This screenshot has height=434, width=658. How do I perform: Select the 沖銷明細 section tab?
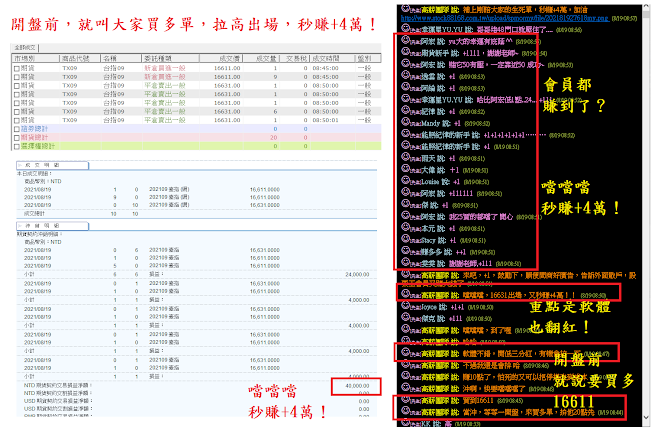coord(52,226)
